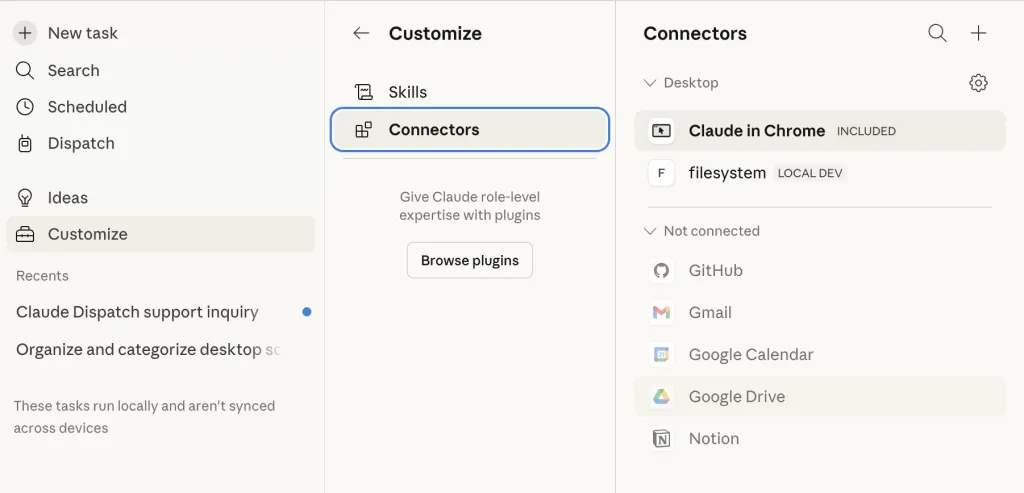Open Dispatch in the sidebar

tap(80, 143)
